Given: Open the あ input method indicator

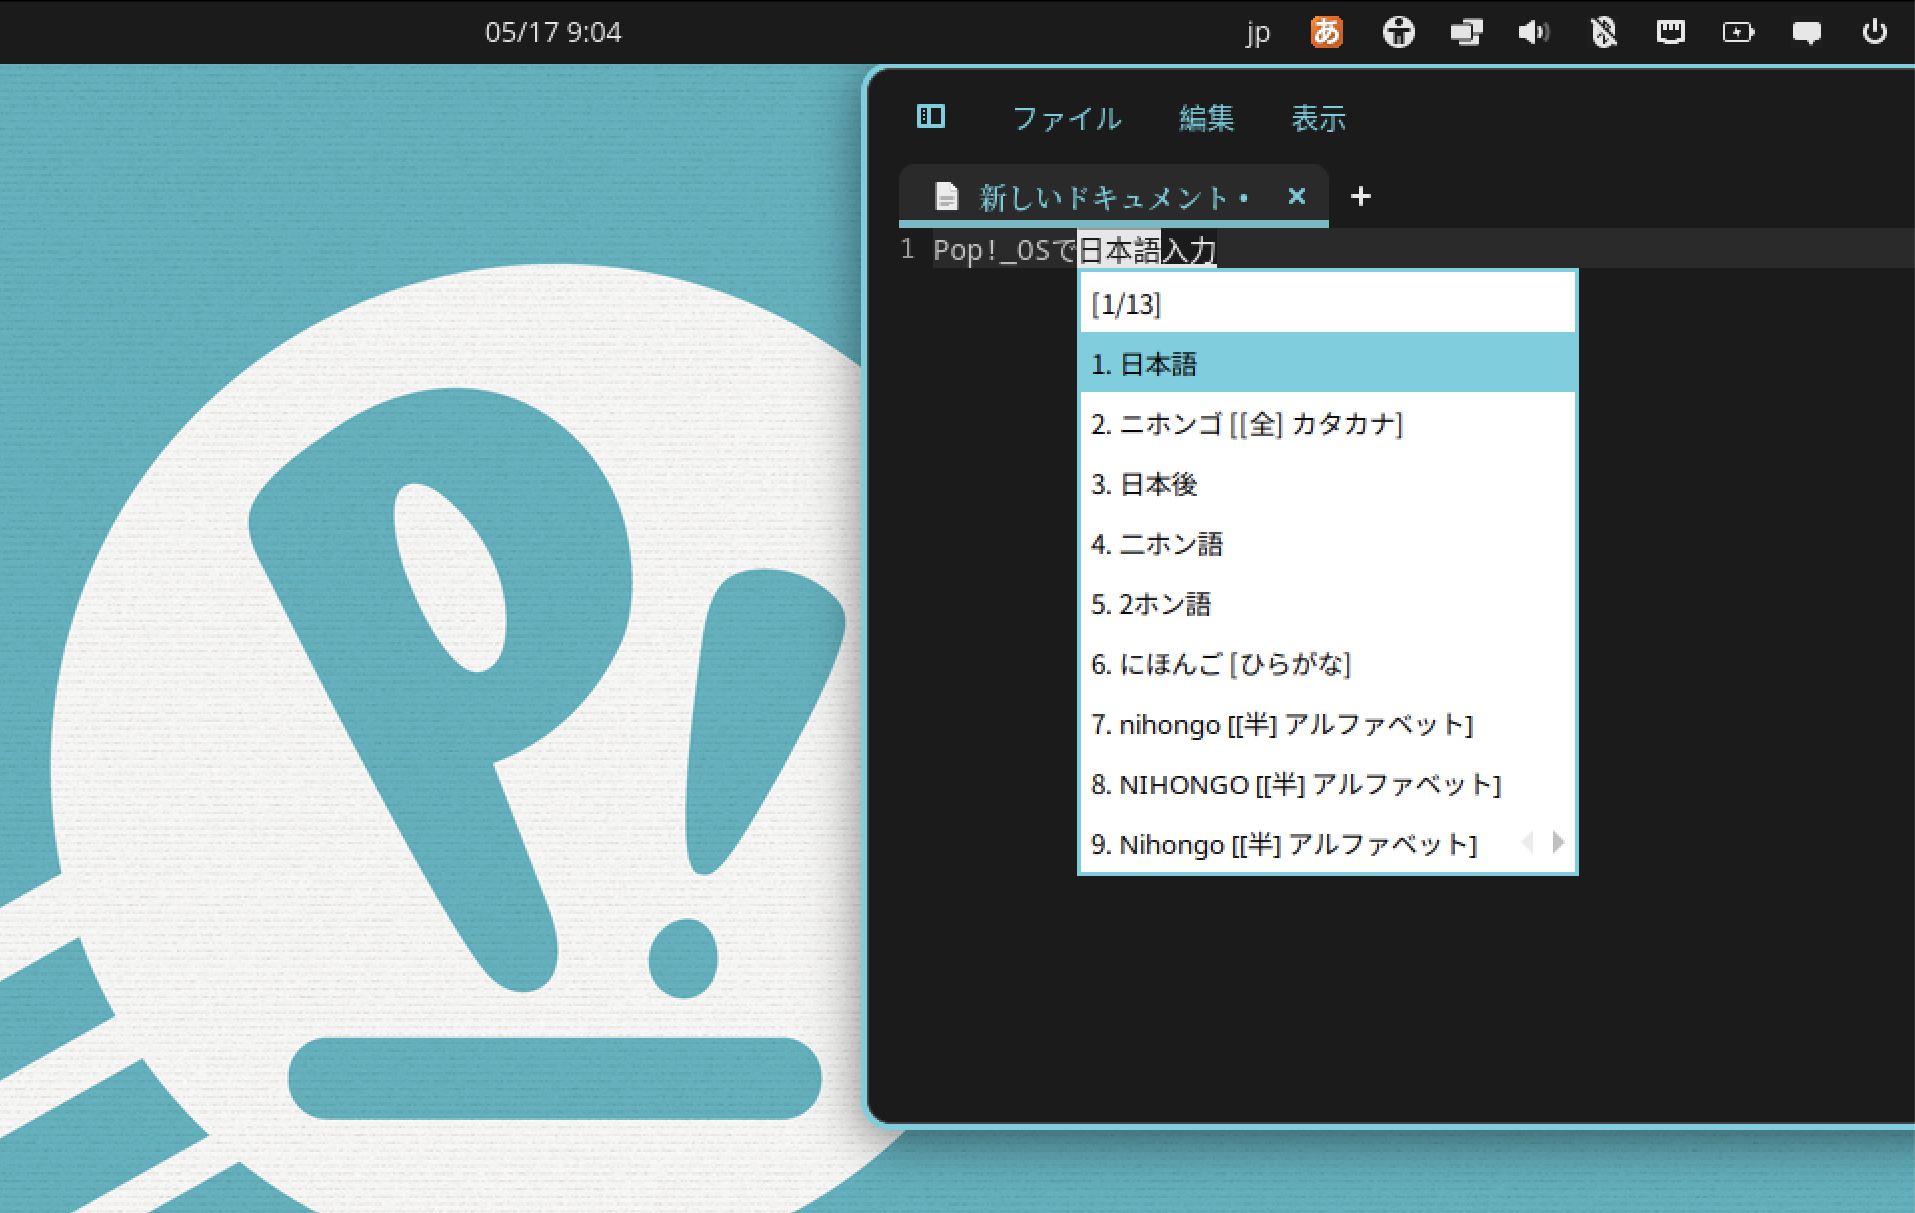Looking at the screenshot, I should click(1326, 32).
